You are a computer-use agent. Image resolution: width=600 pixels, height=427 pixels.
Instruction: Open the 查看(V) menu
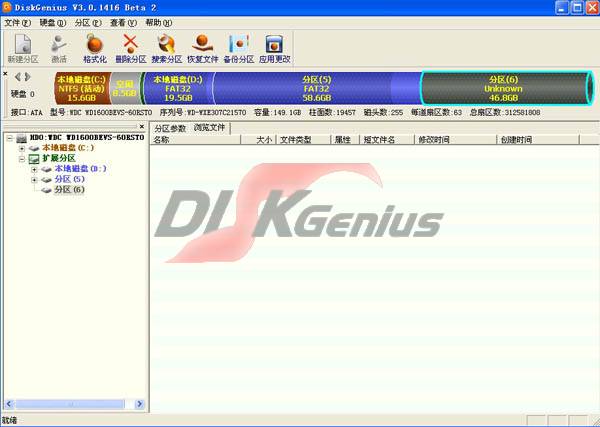click(123, 23)
